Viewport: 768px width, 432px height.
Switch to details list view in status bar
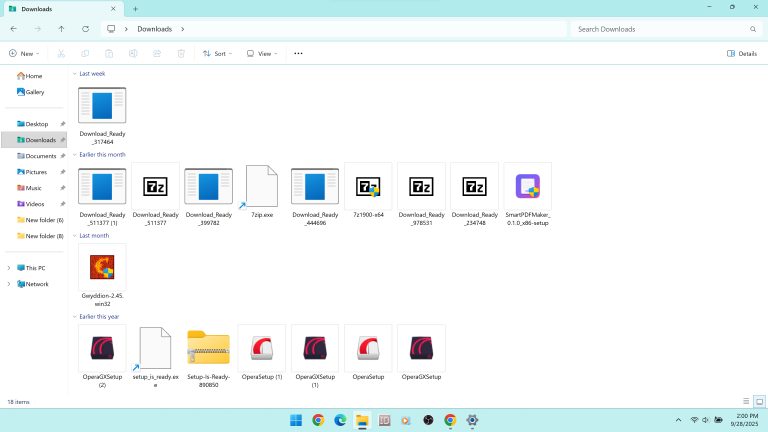(x=746, y=401)
